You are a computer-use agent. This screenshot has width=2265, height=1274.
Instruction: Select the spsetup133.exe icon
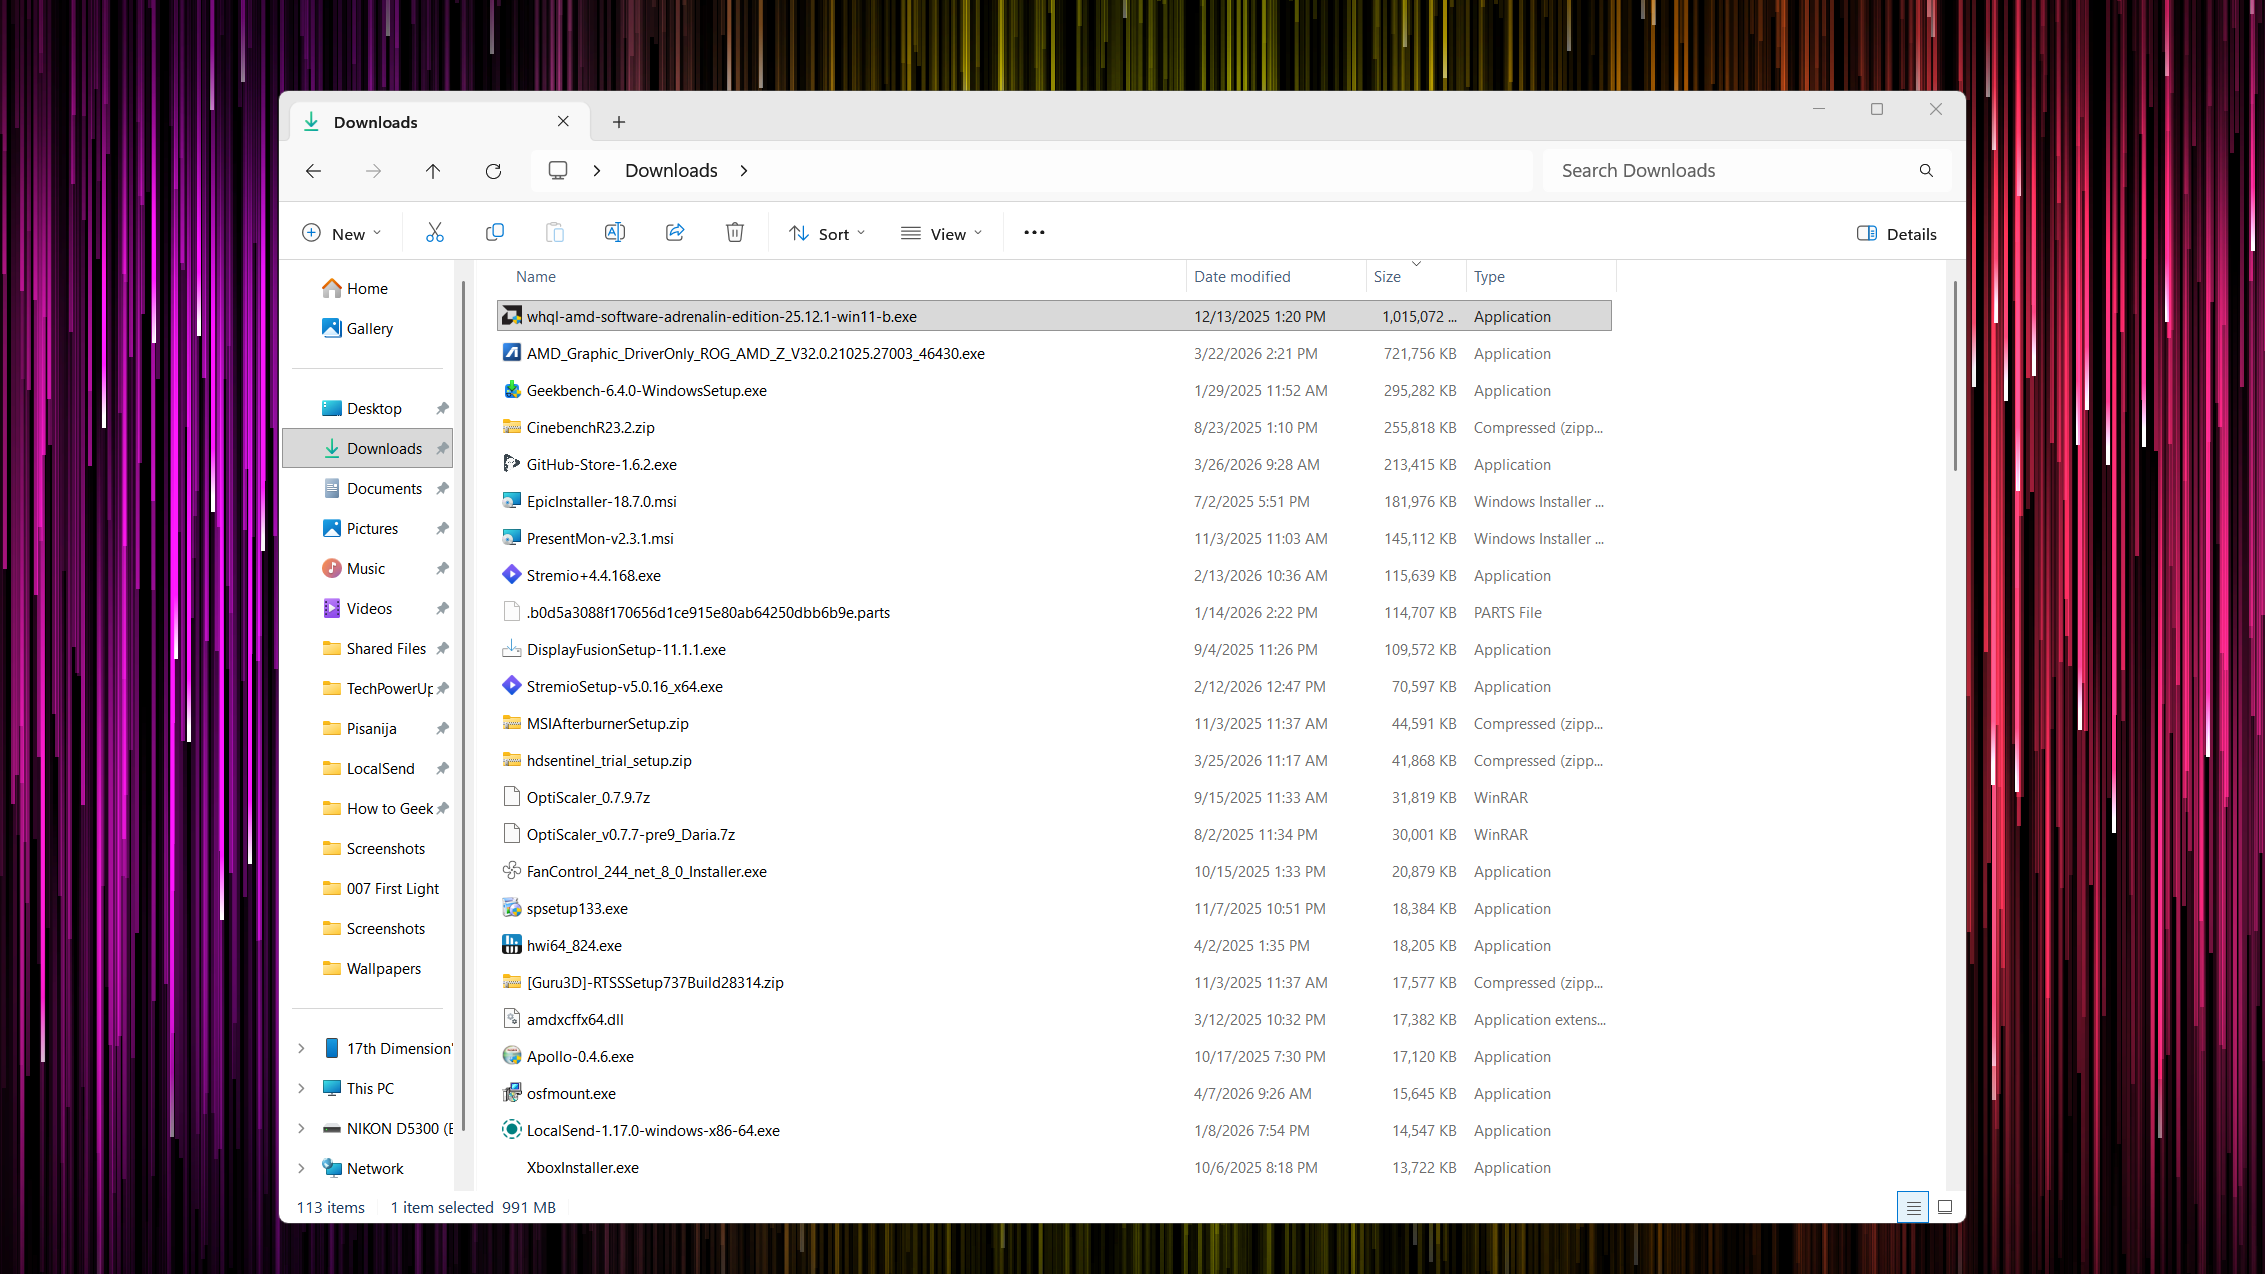click(x=511, y=908)
